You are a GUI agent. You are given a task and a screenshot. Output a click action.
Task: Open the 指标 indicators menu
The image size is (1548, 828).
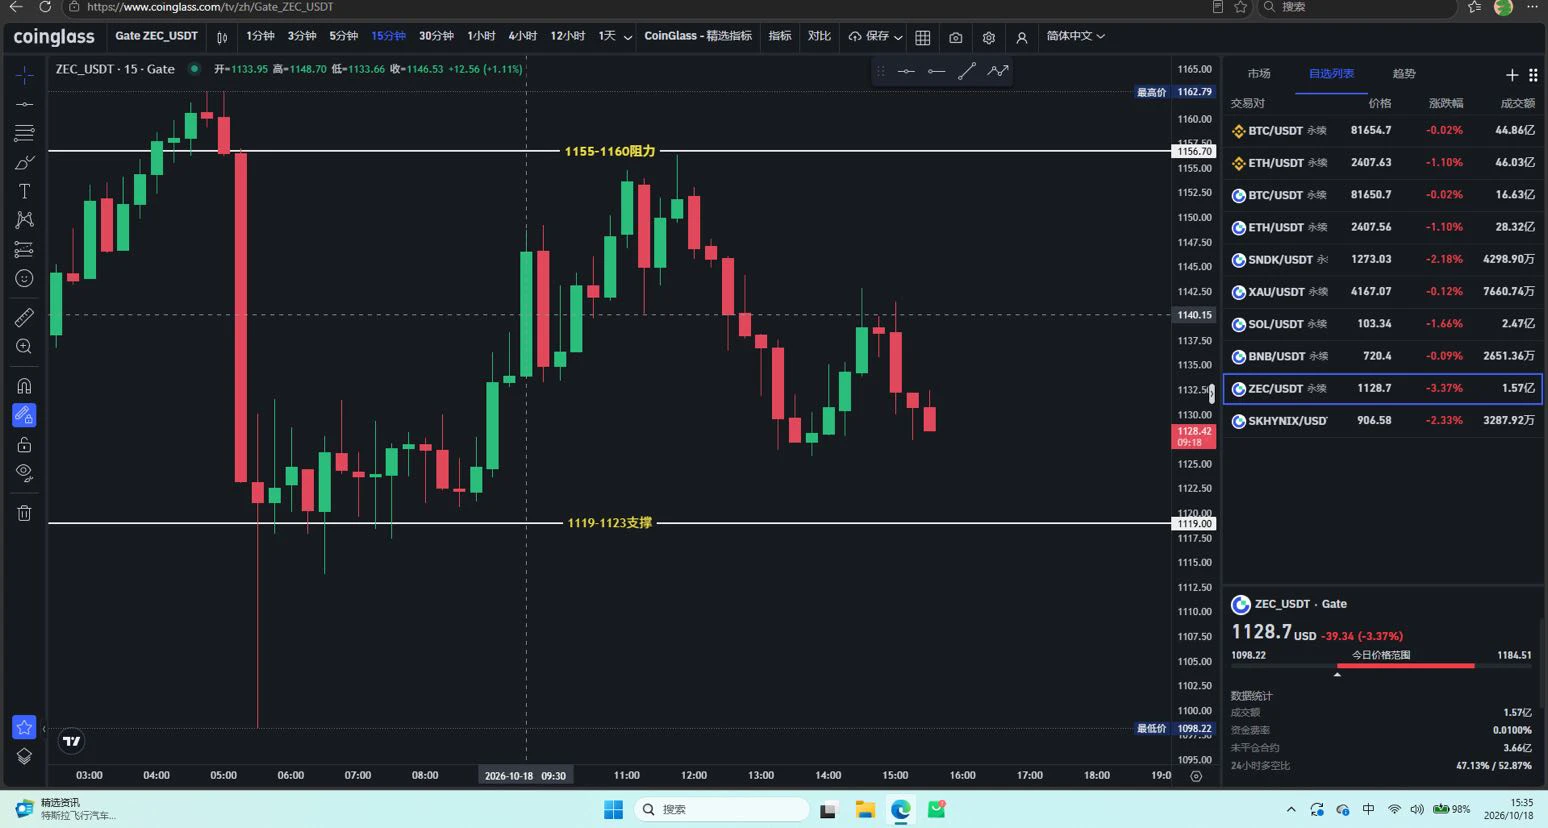[780, 36]
